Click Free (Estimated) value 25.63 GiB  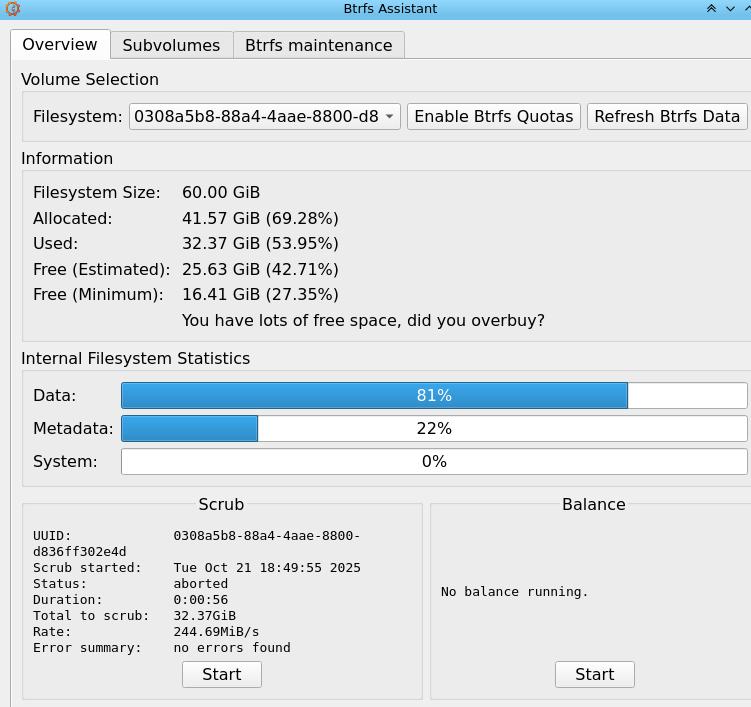260,269
